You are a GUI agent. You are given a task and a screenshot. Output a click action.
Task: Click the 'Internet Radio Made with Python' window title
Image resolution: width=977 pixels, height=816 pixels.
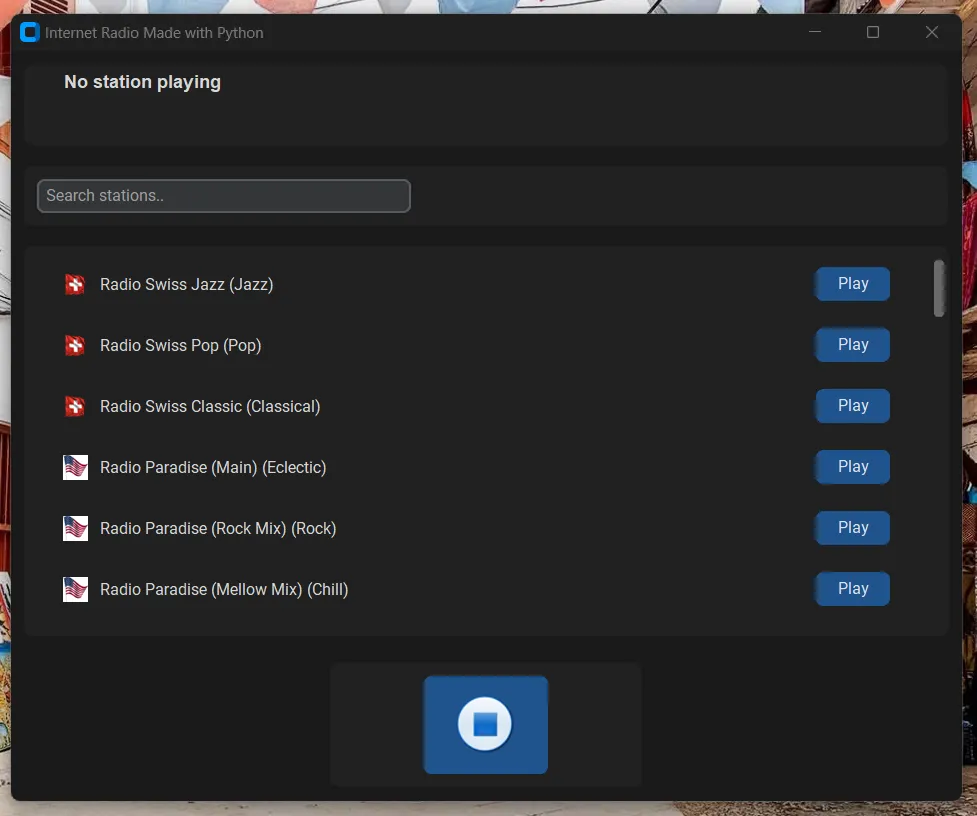tap(154, 33)
